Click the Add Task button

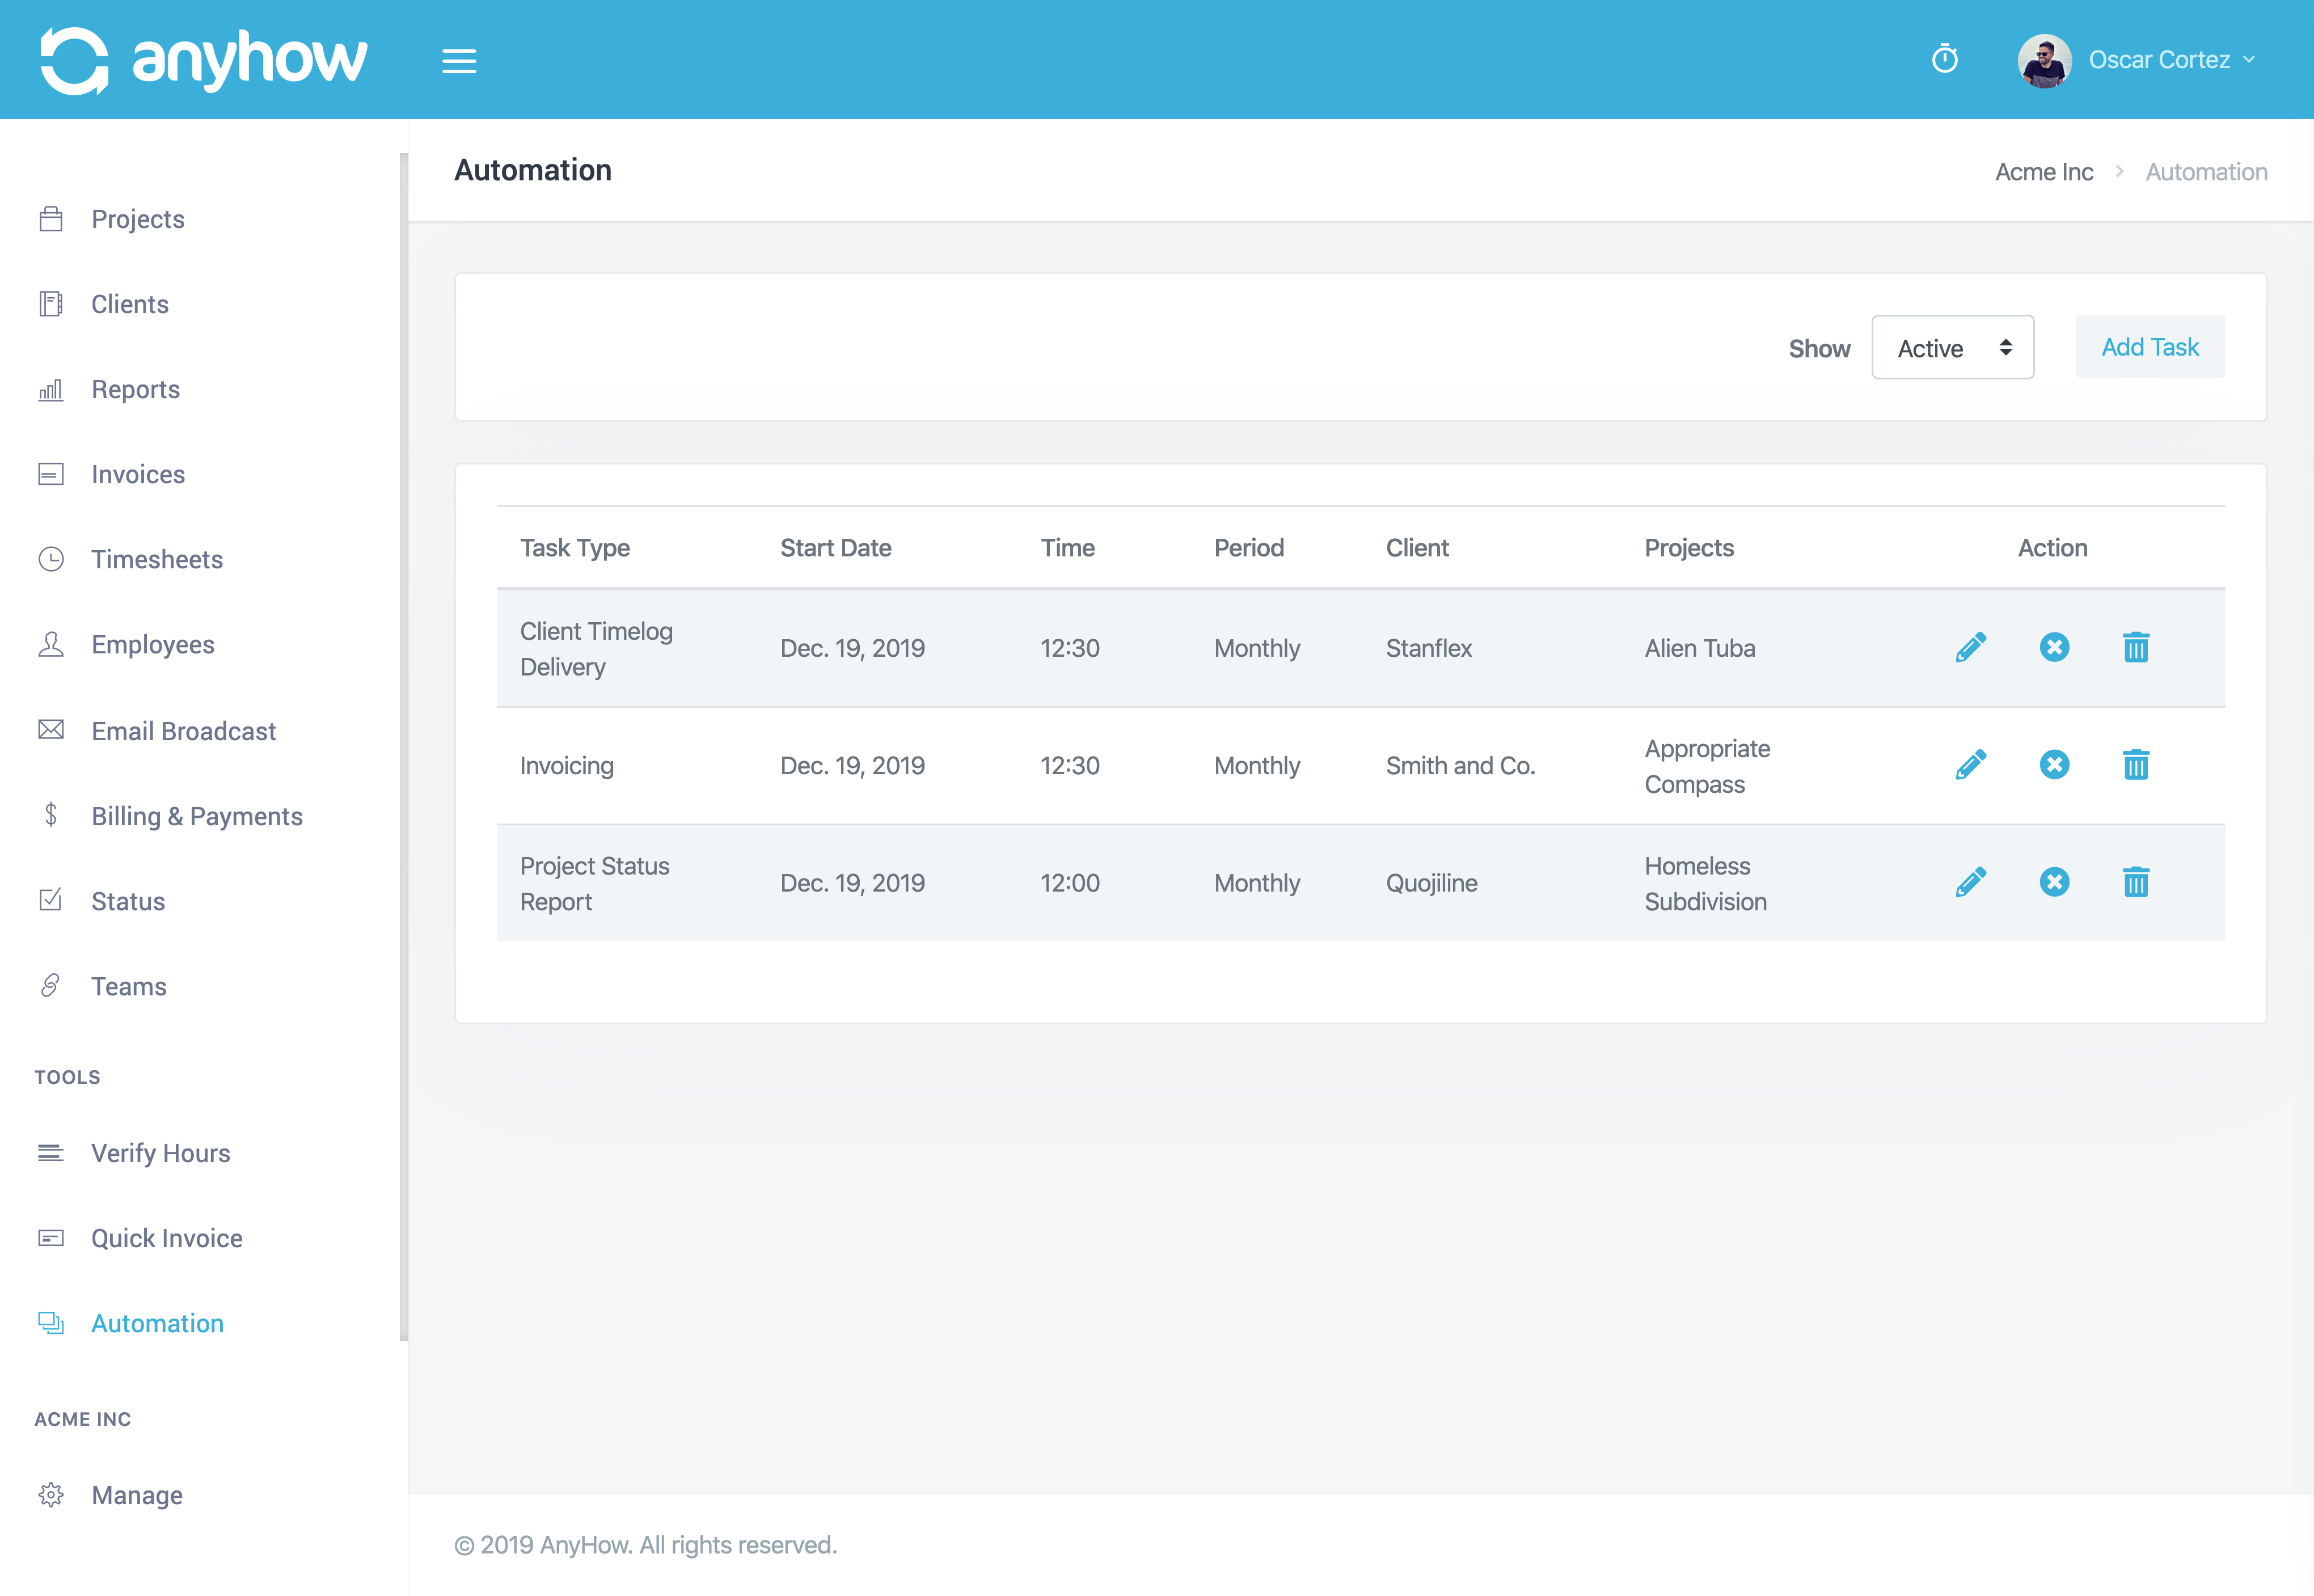point(2150,346)
